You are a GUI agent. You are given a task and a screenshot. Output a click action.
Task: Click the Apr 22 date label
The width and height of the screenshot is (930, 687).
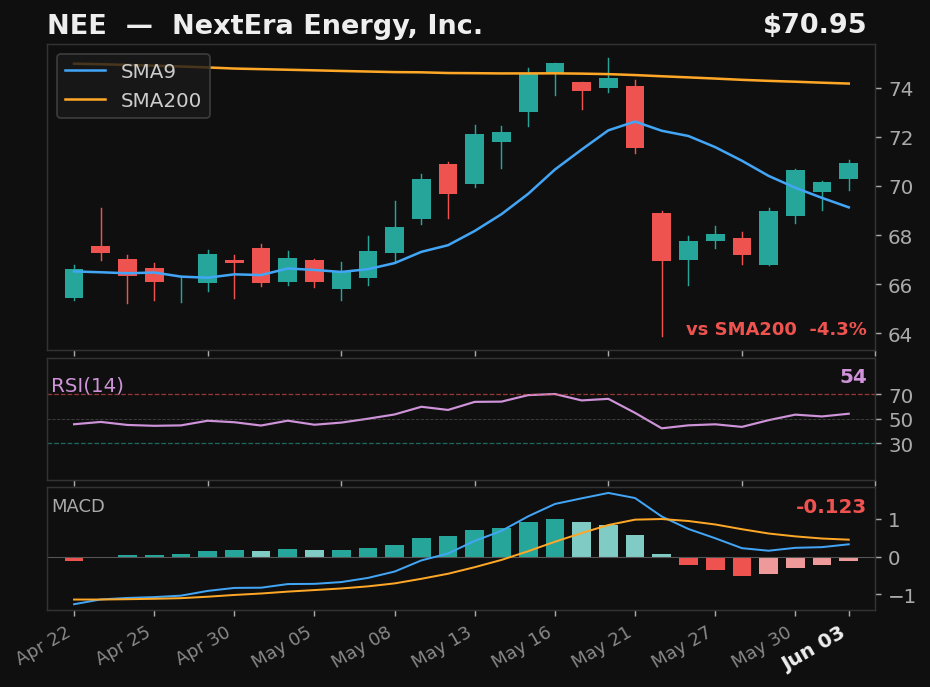45,645
